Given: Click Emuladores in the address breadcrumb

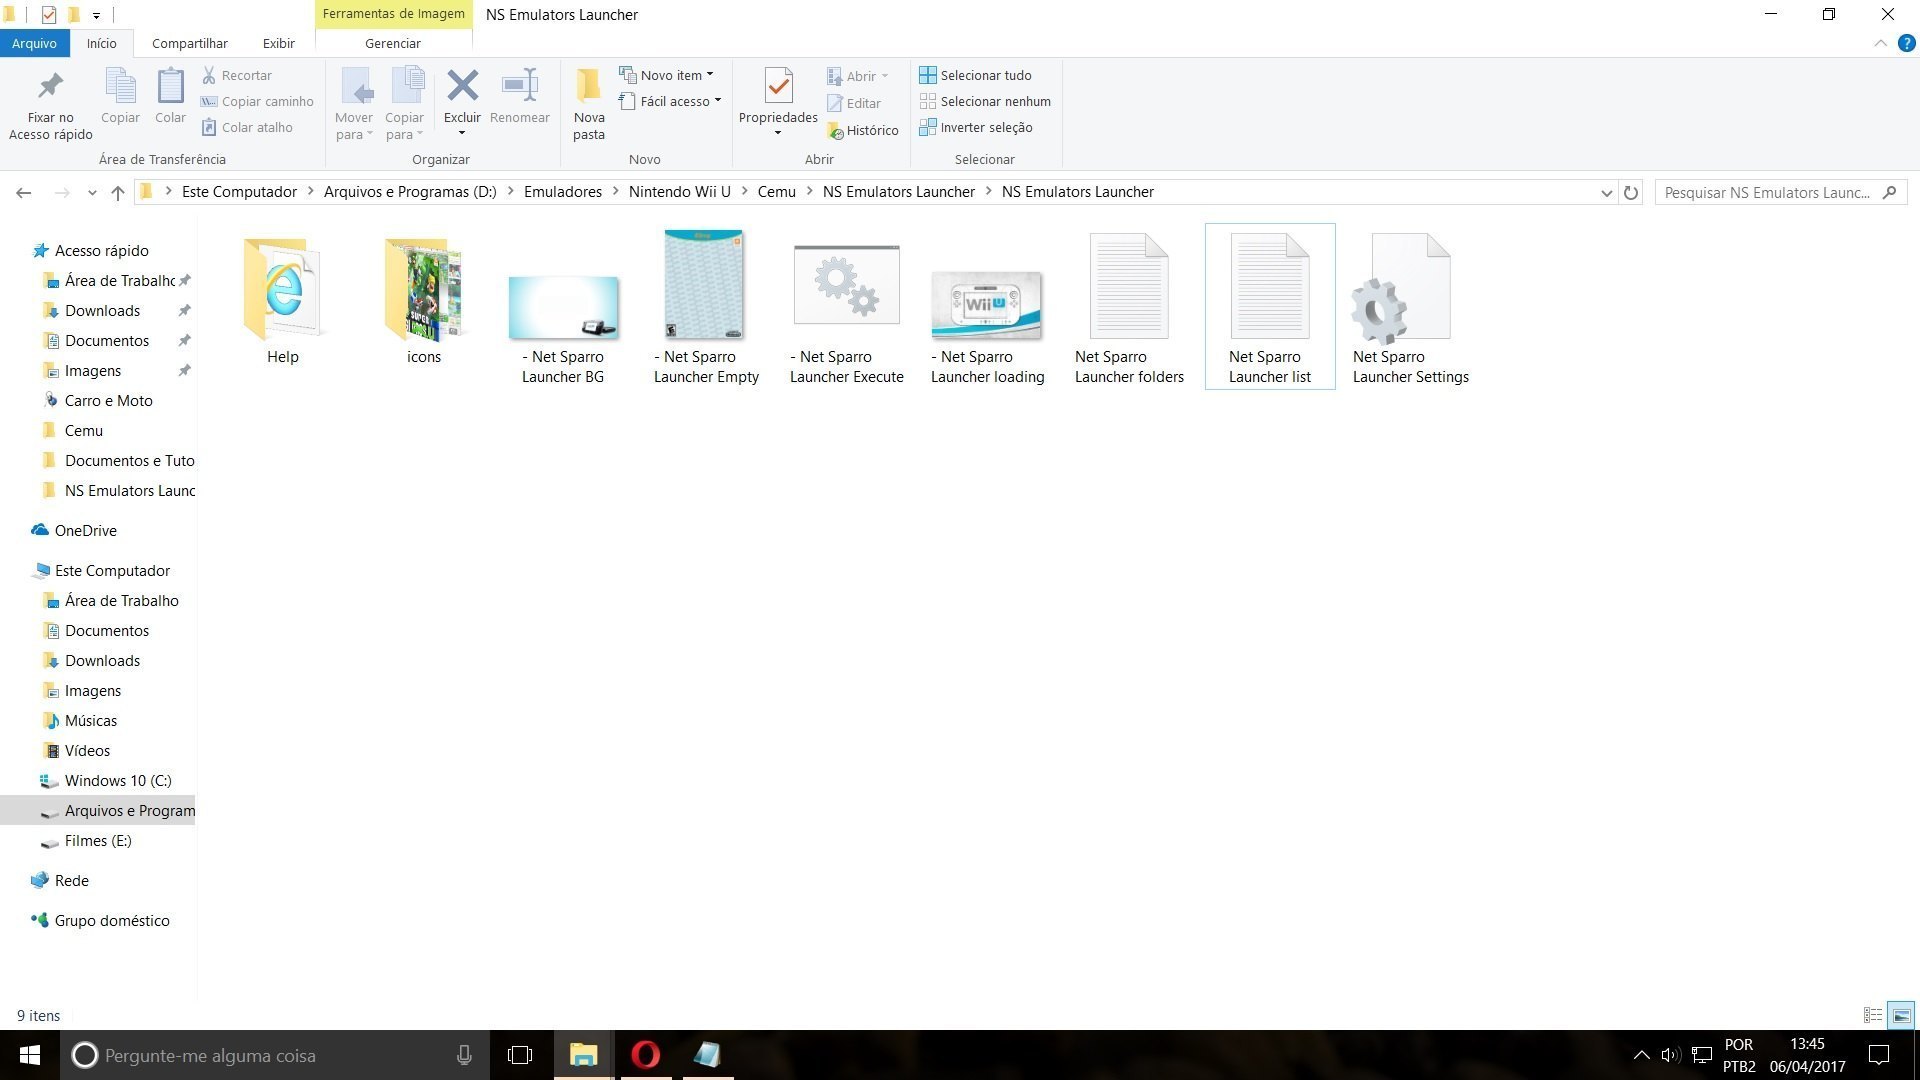Looking at the screenshot, I should pos(563,192).
